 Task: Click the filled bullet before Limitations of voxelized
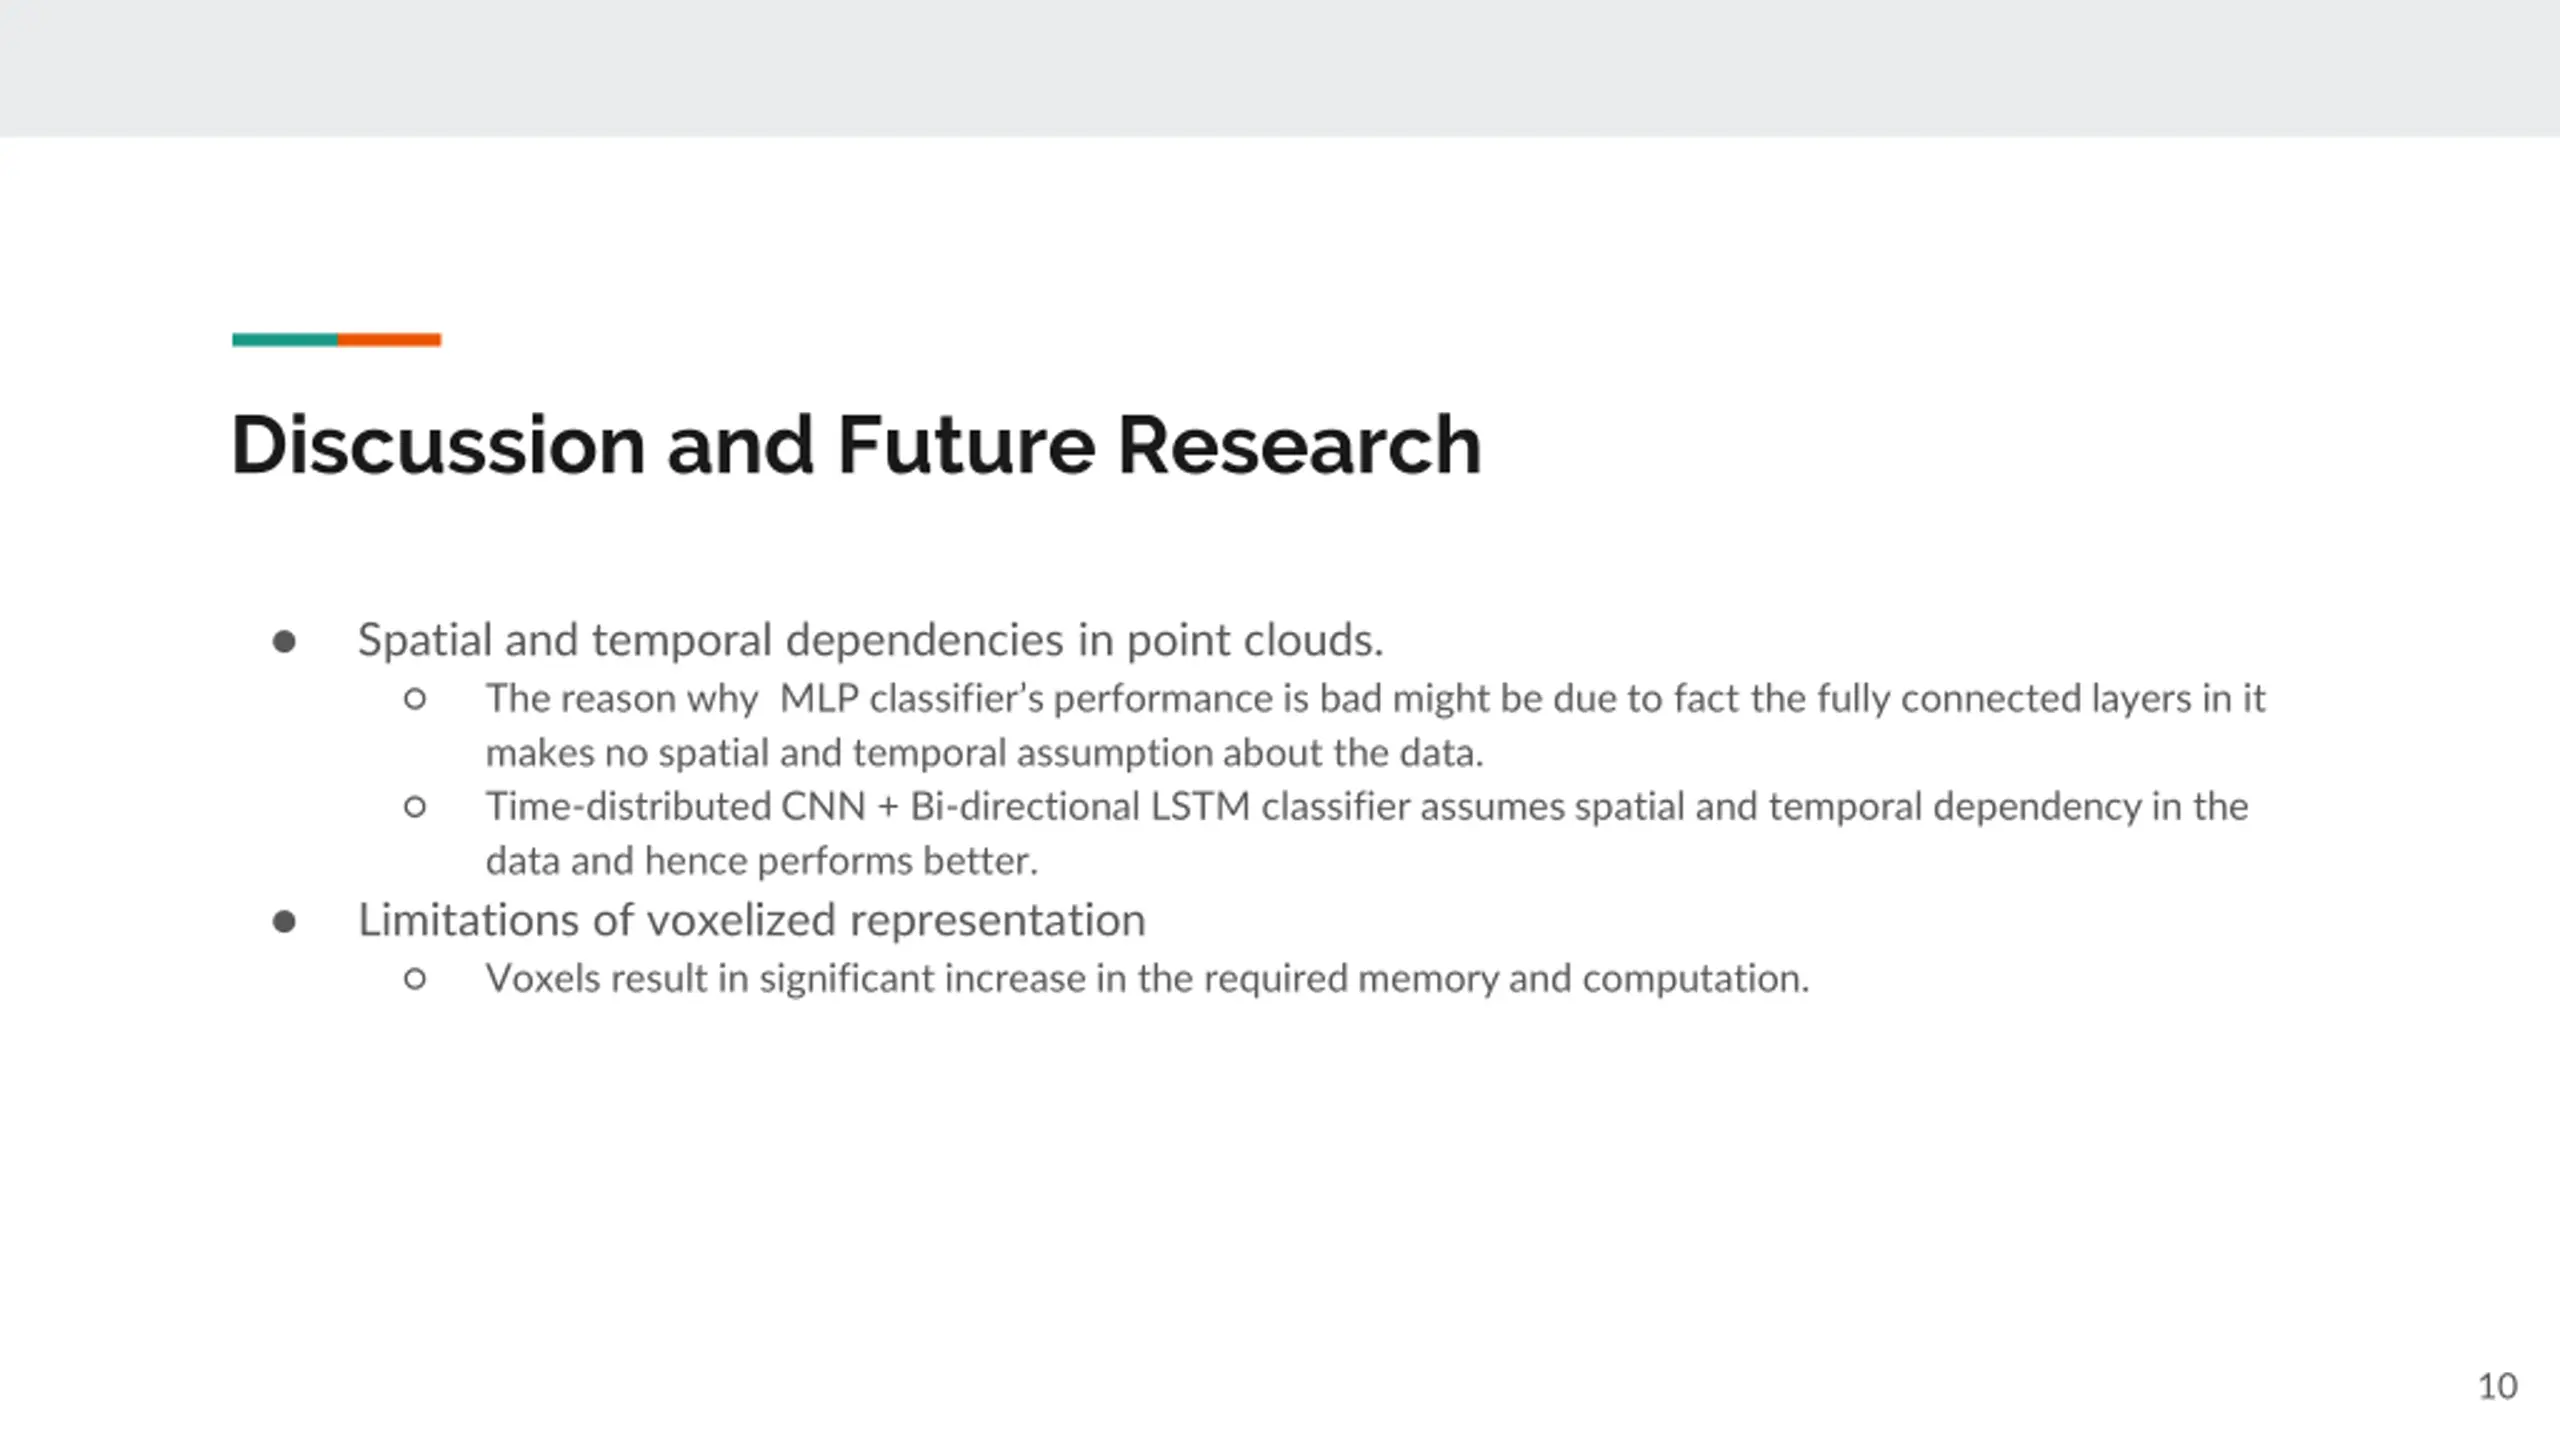coord(284,921)
